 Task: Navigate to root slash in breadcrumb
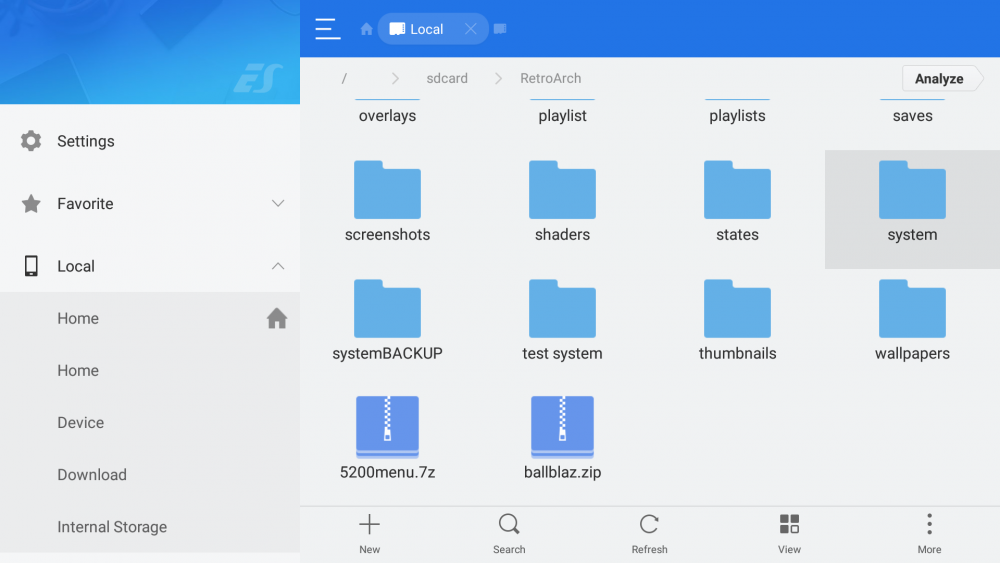pyautogui.click(x=344, y=78)
